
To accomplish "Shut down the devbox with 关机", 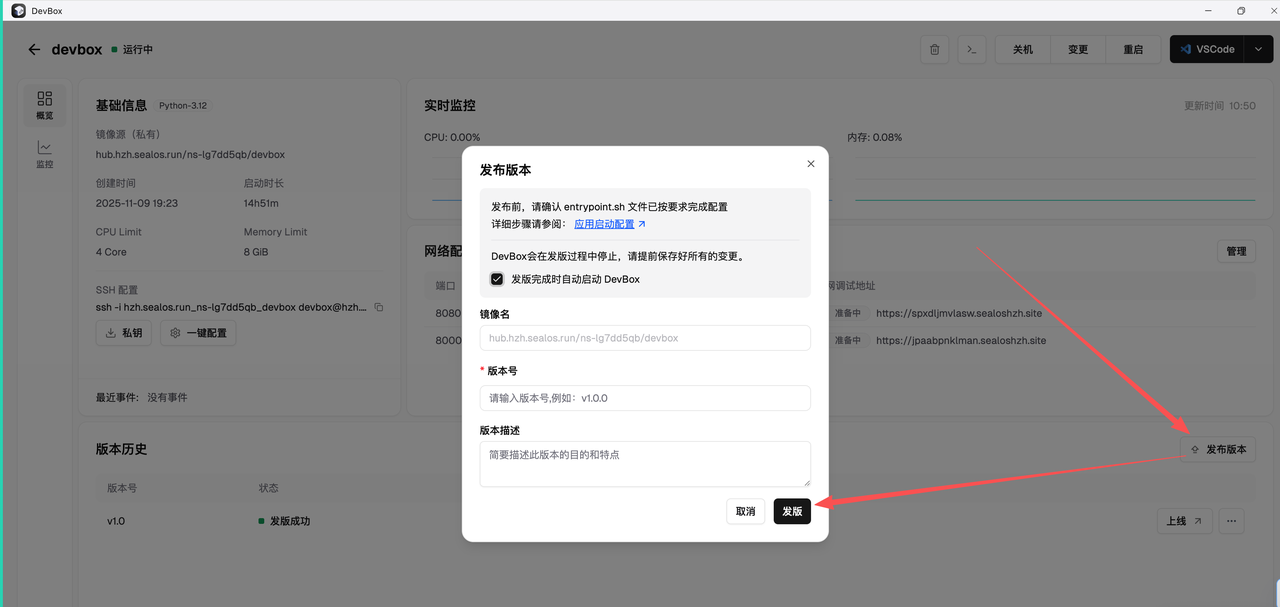I will pyautogui.click(x=1022, y=48).
